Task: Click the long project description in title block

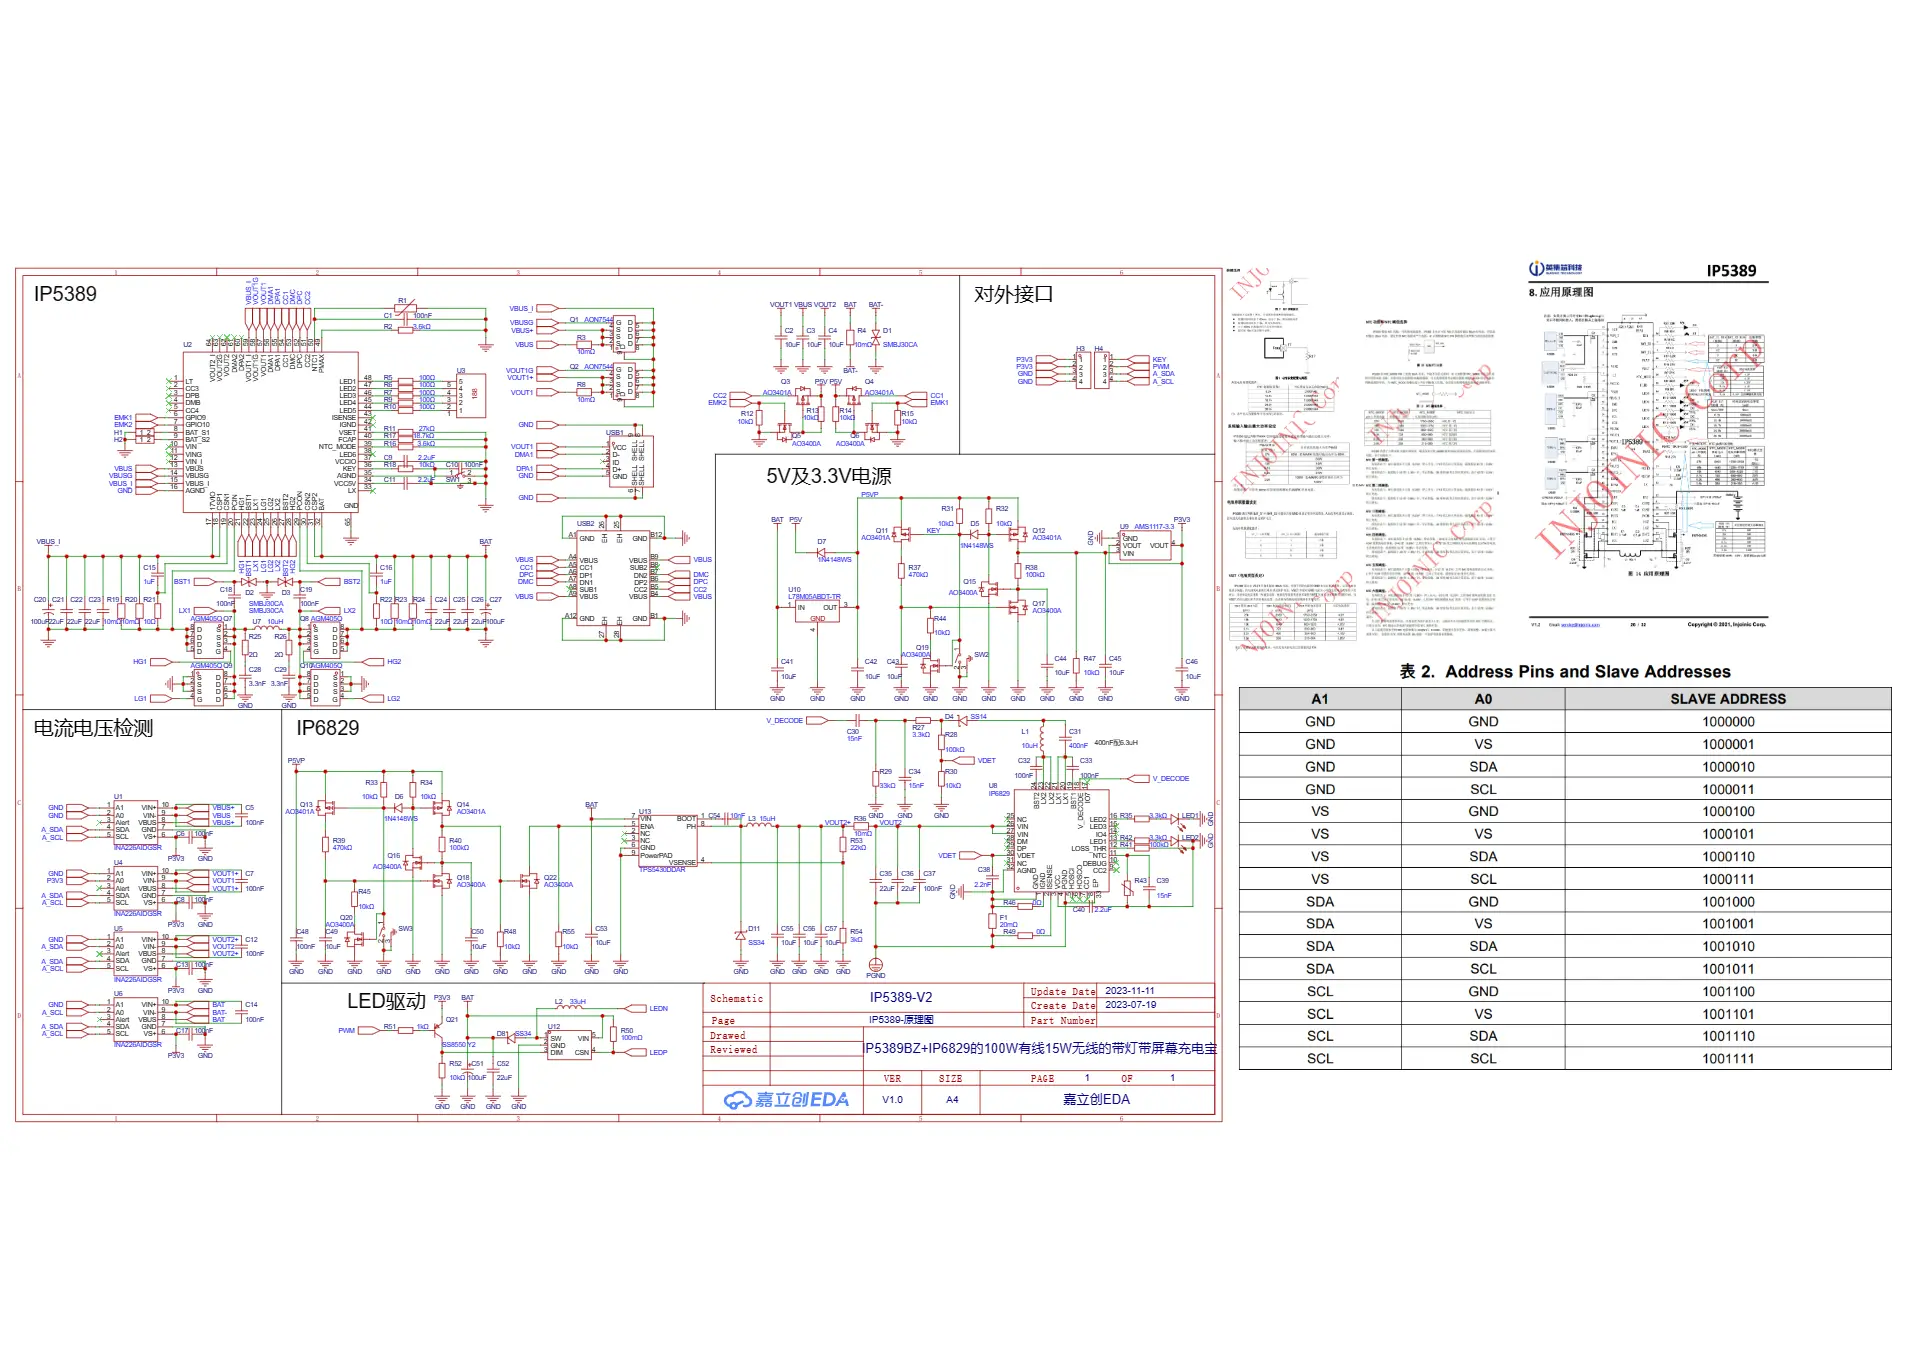Action: 1040,1048
